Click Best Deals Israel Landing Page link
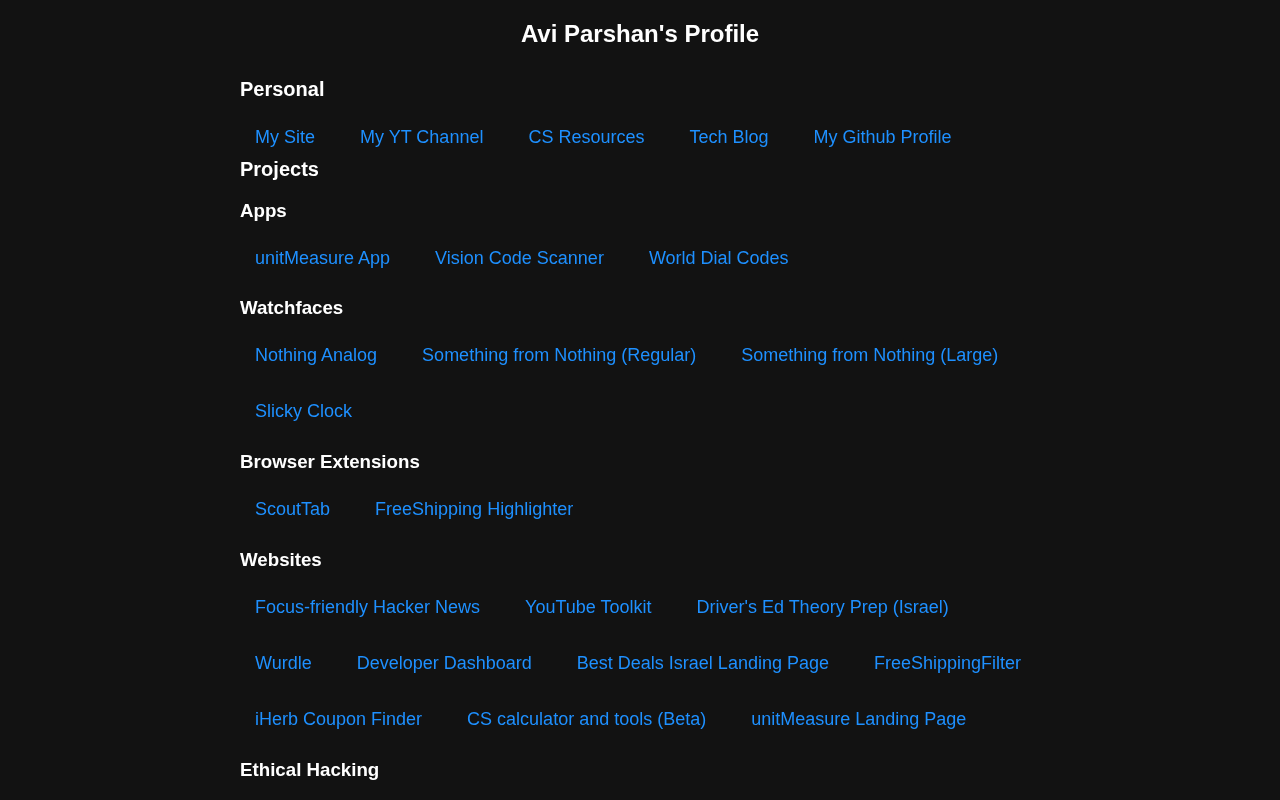The image size is (1280, 800). 703,663
